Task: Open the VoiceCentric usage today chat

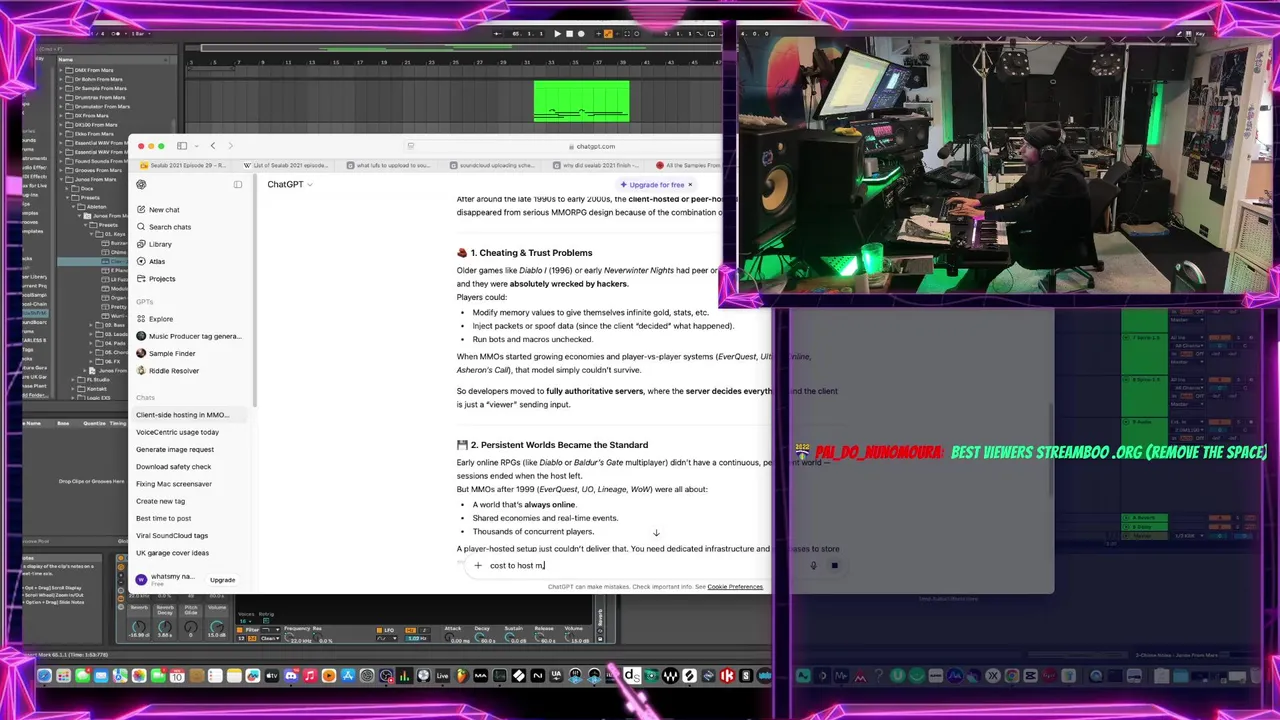Action: [x=177, y=432]
